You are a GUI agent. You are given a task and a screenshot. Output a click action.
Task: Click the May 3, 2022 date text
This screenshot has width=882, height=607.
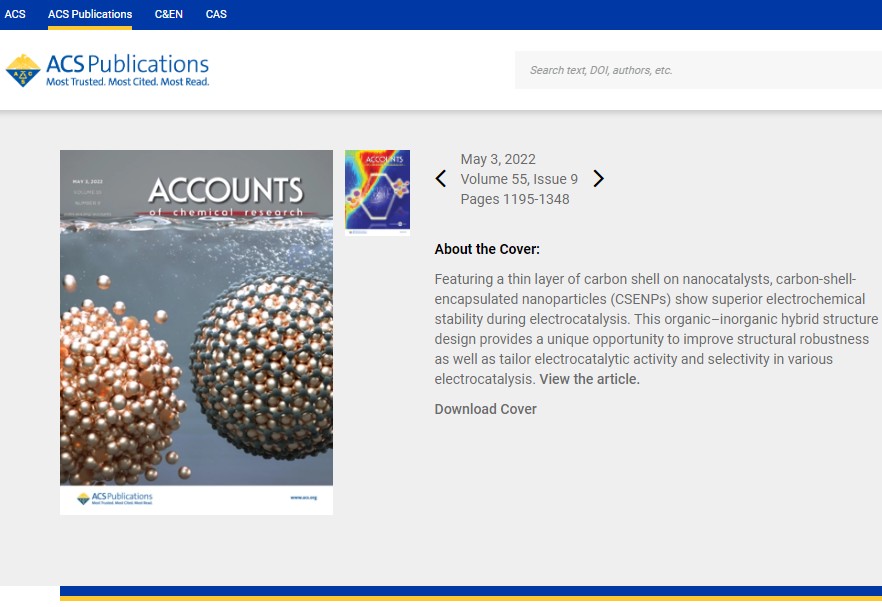pos(498,159)
